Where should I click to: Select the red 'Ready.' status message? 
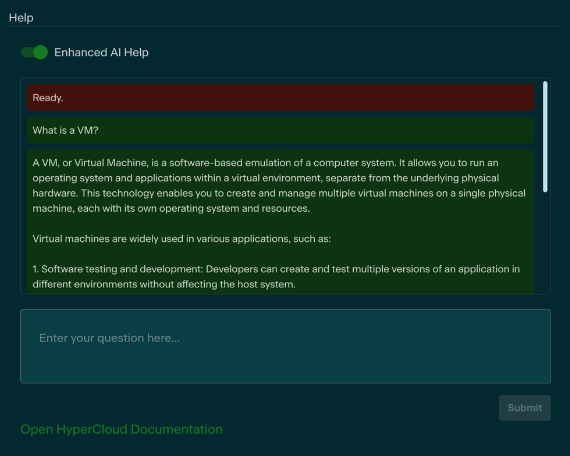pyautogui.click(x=281, y=97)
